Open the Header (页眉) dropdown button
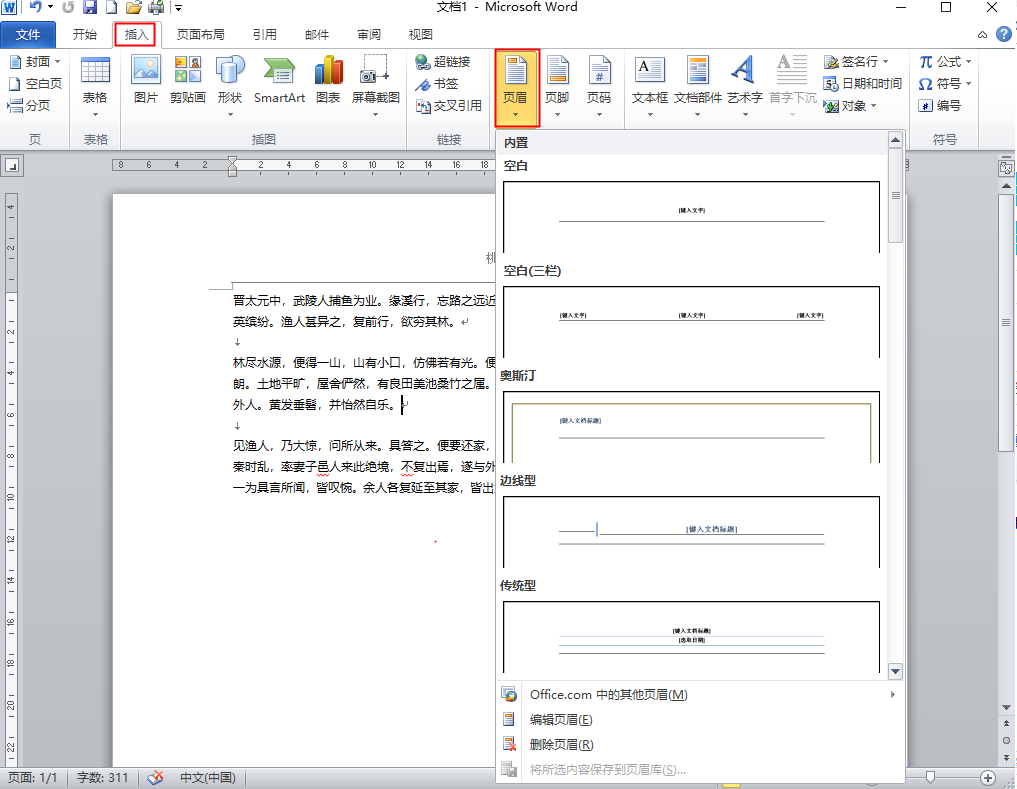Viewport: 1017px width, 789px height. (516, 88)
